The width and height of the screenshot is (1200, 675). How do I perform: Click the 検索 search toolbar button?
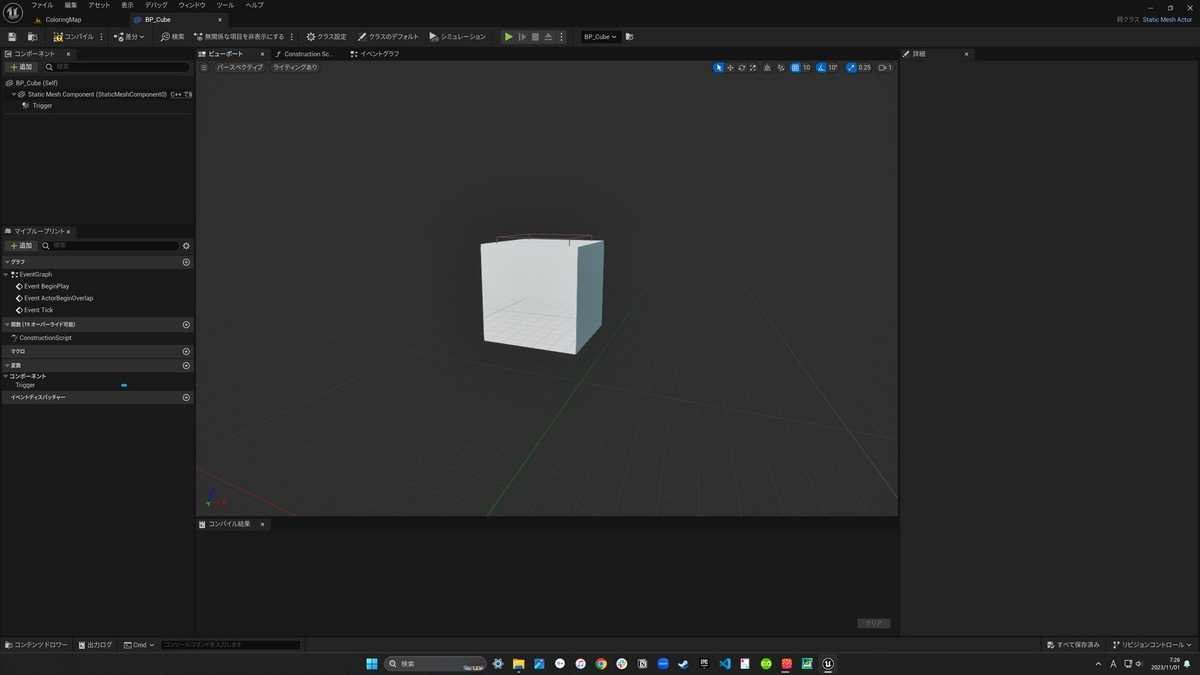point(173,37)
